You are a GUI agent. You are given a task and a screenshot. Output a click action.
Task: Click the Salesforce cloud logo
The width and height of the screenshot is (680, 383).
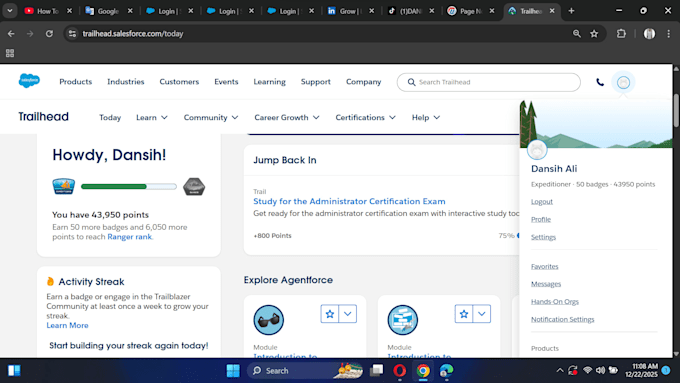click(x=29, y=81)
